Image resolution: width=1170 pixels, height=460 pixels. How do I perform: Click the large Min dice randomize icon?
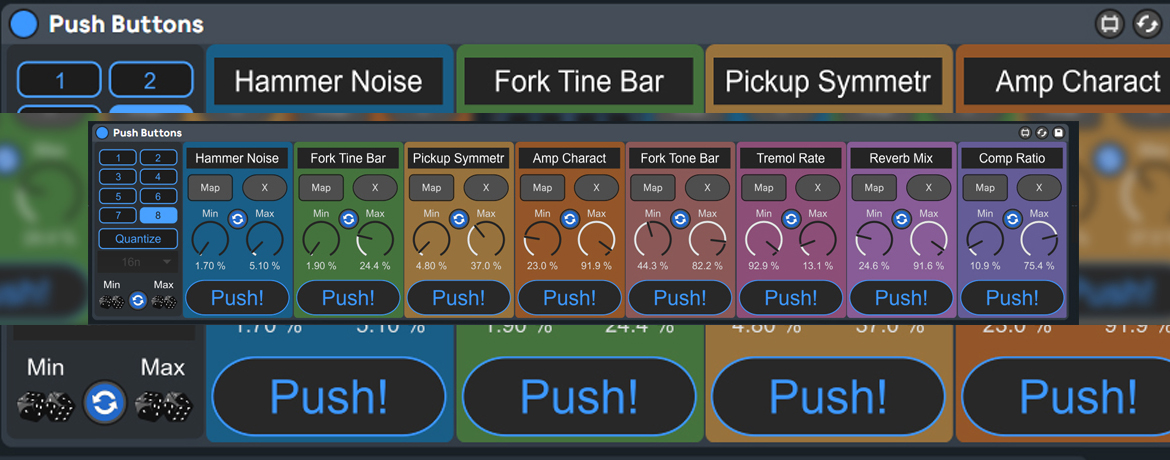[44, 403]
